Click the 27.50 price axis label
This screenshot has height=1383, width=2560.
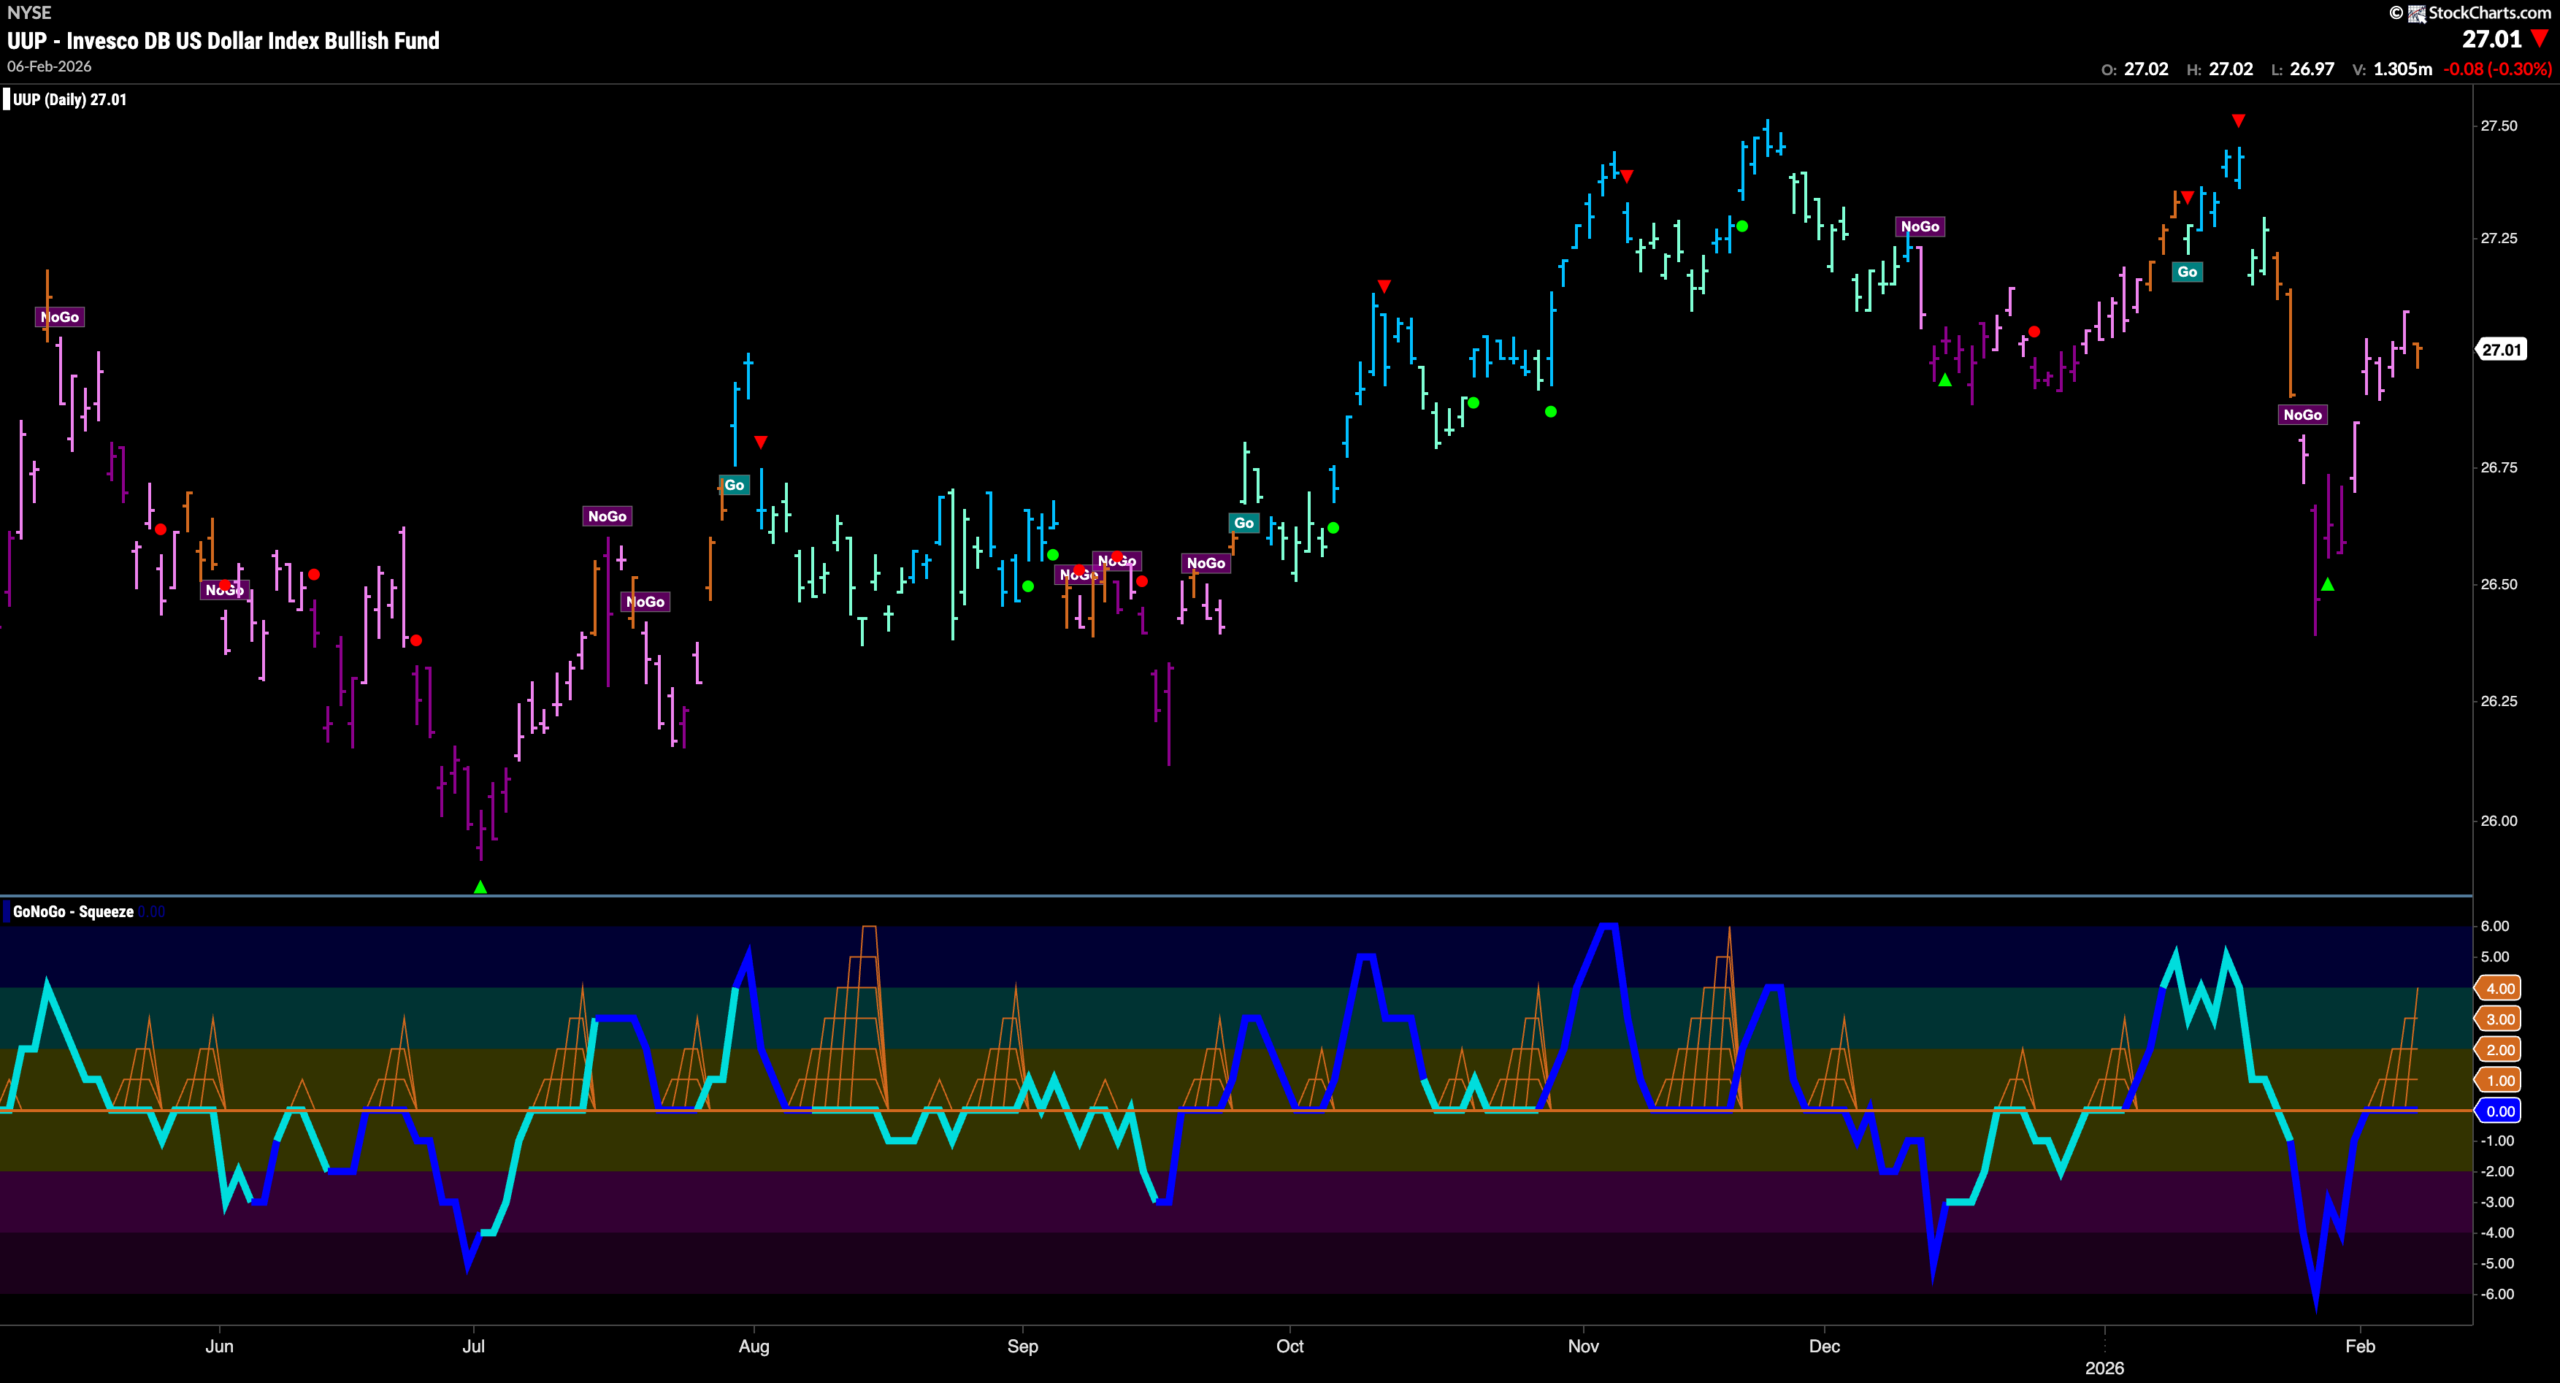2498,126
